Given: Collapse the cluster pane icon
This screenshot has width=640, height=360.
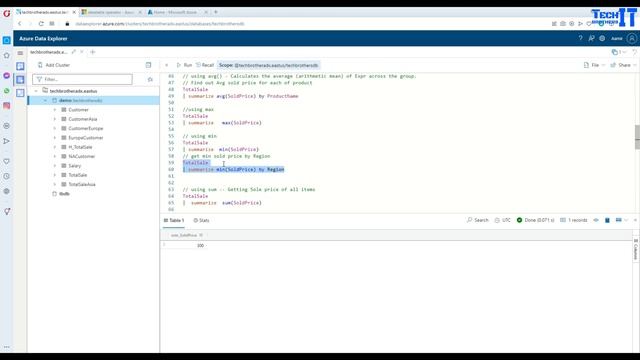Looking at the screenshot, I should (x=148, y=65).
